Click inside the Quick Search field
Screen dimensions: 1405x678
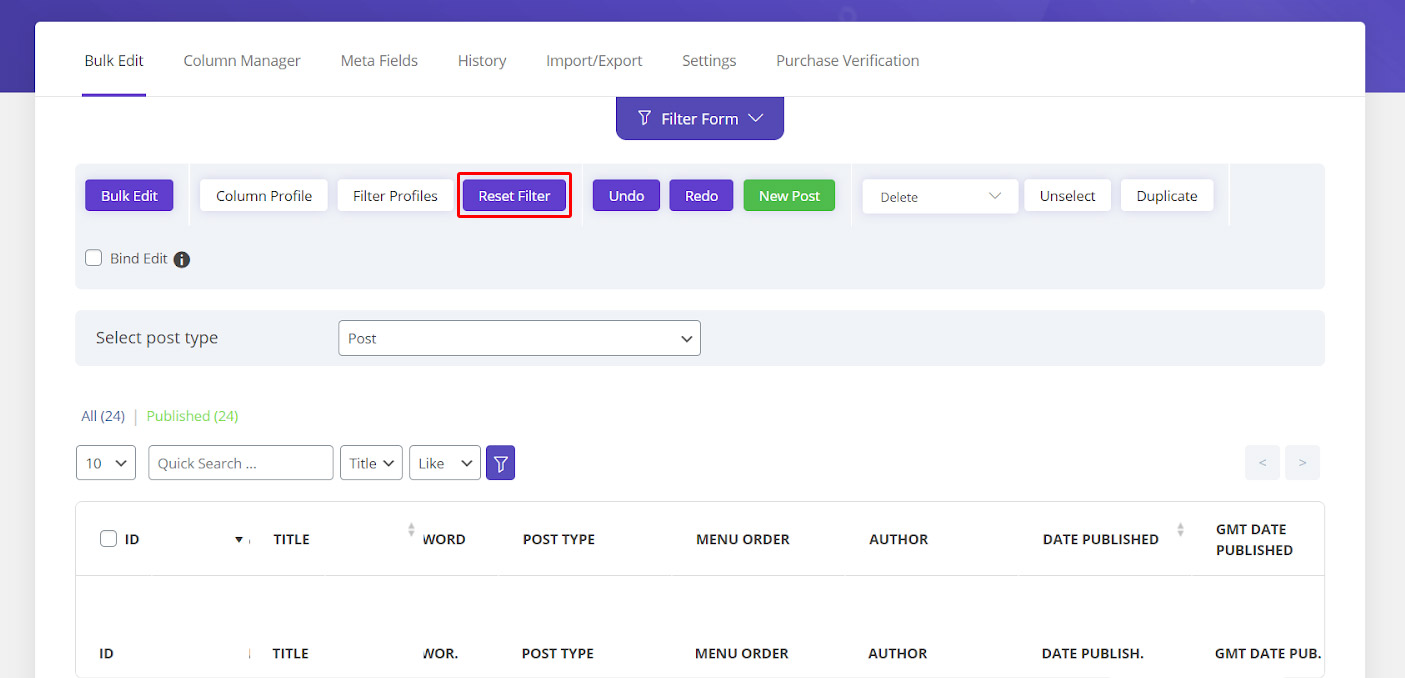[240, 462]
